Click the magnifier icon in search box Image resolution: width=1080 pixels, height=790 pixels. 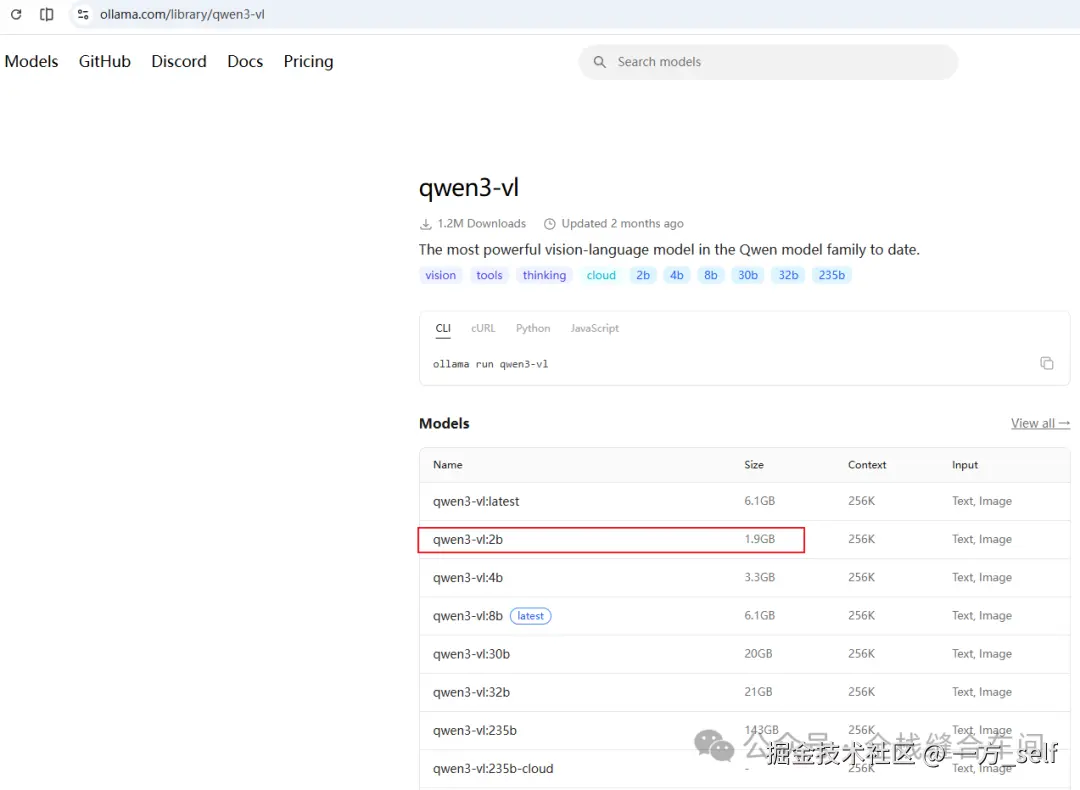(x=600, y=62)
